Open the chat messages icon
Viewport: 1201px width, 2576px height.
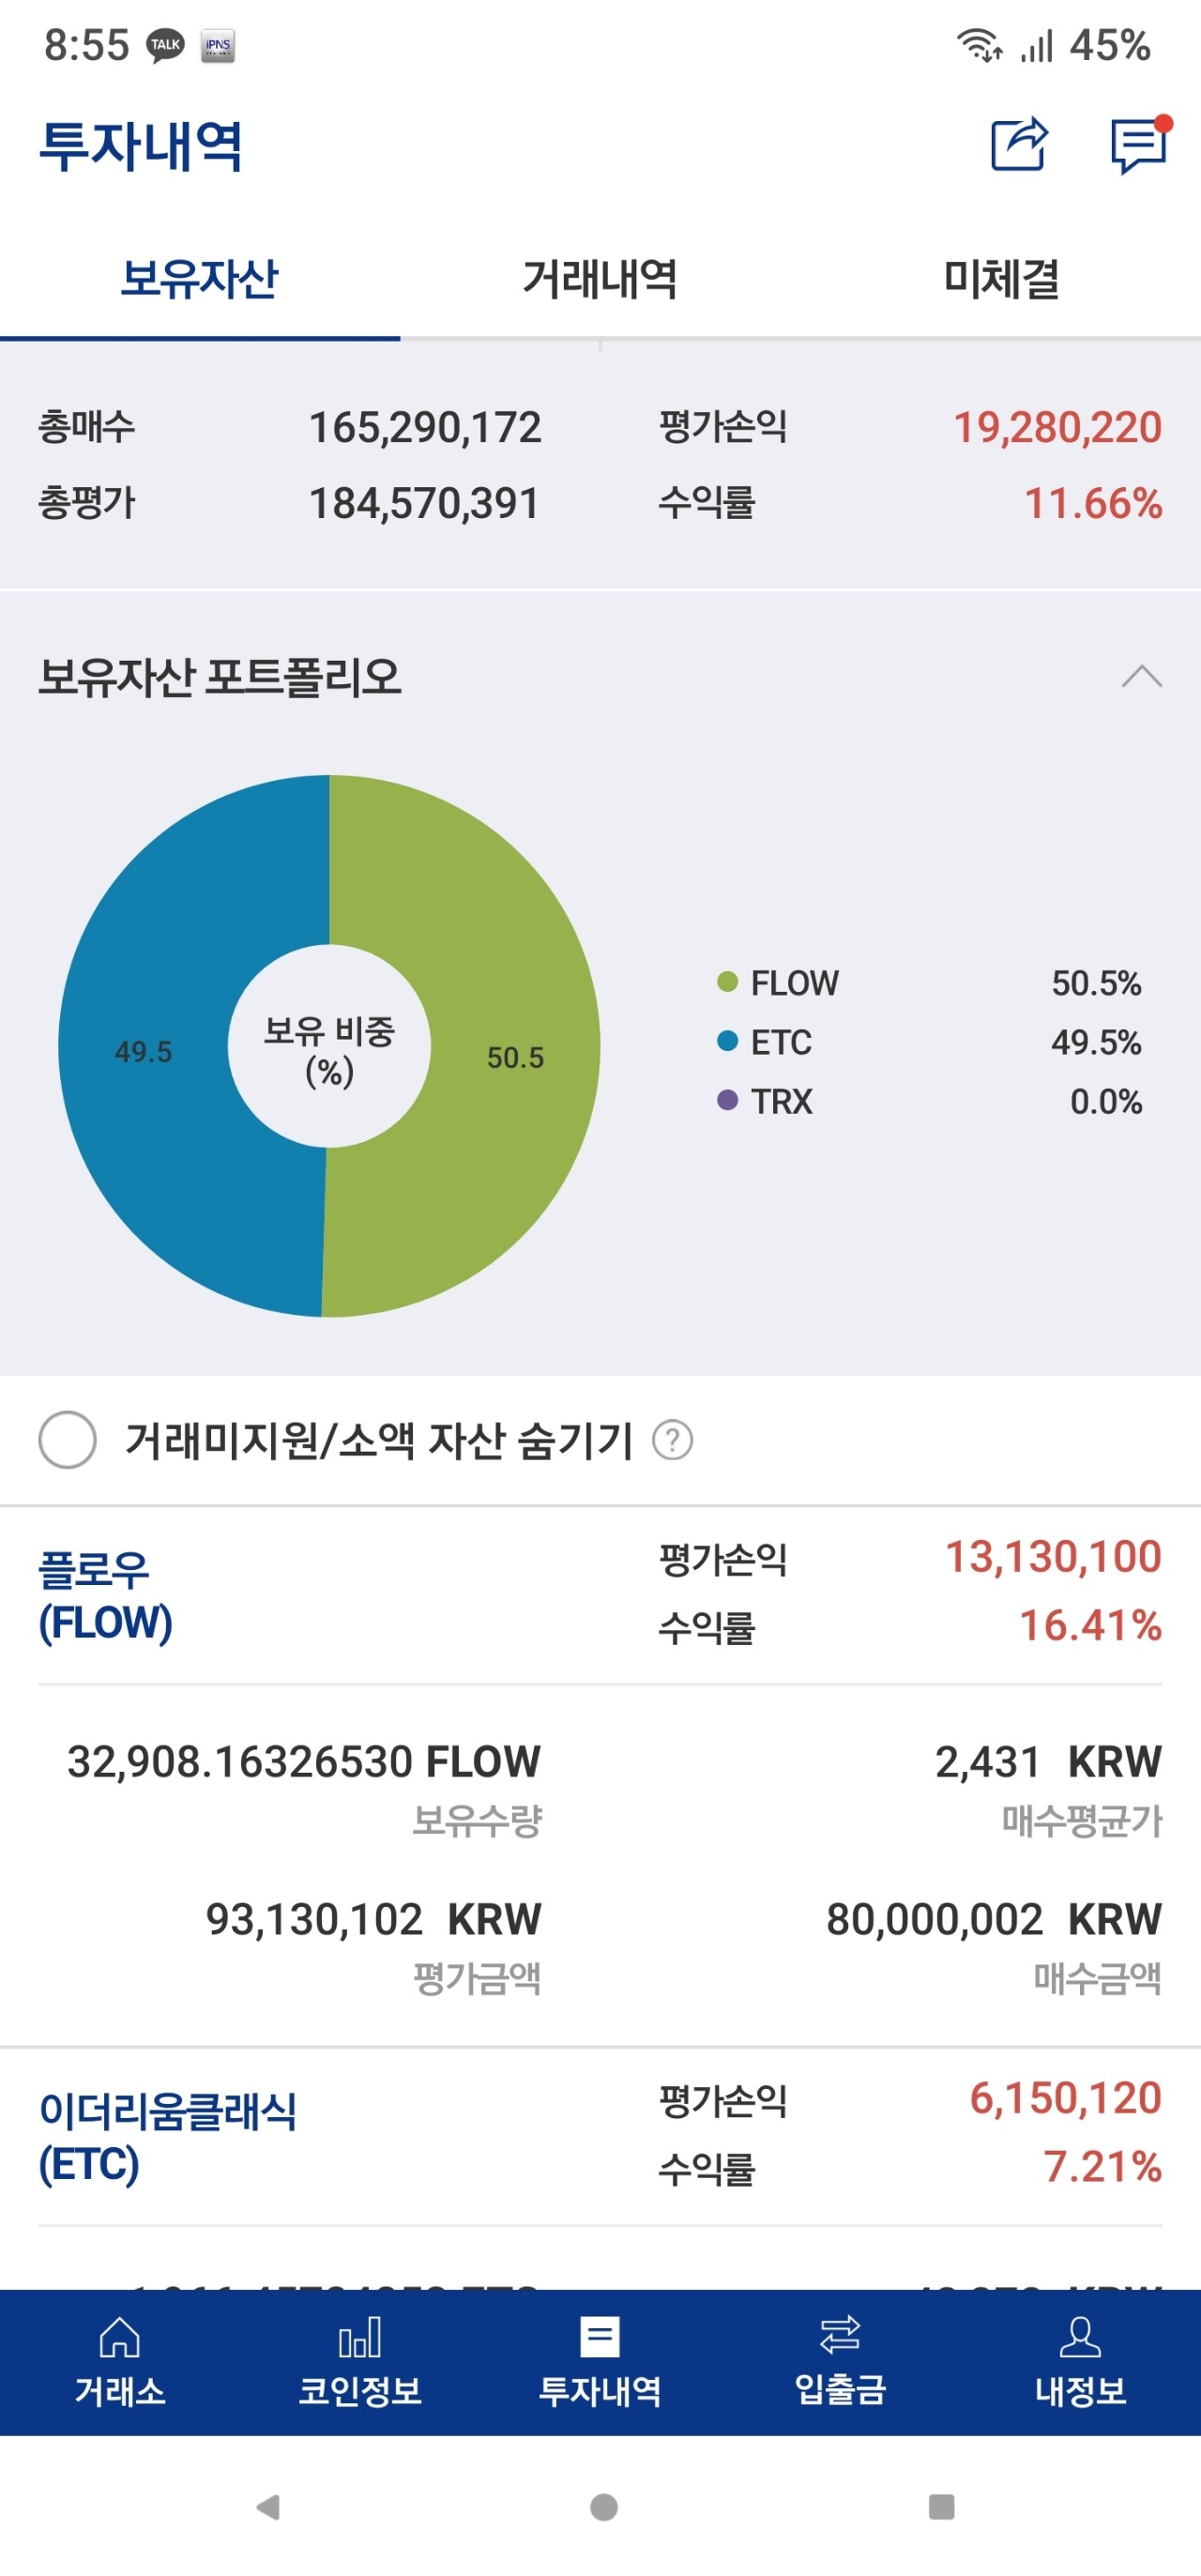pyautogui.click(x=1140, y=145)
